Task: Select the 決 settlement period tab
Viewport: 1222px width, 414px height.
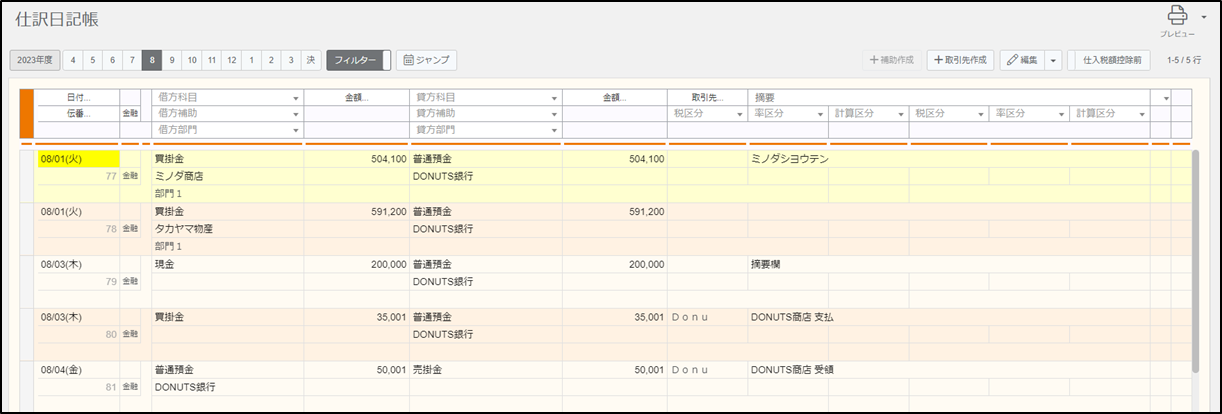Action: coord(311,61)
